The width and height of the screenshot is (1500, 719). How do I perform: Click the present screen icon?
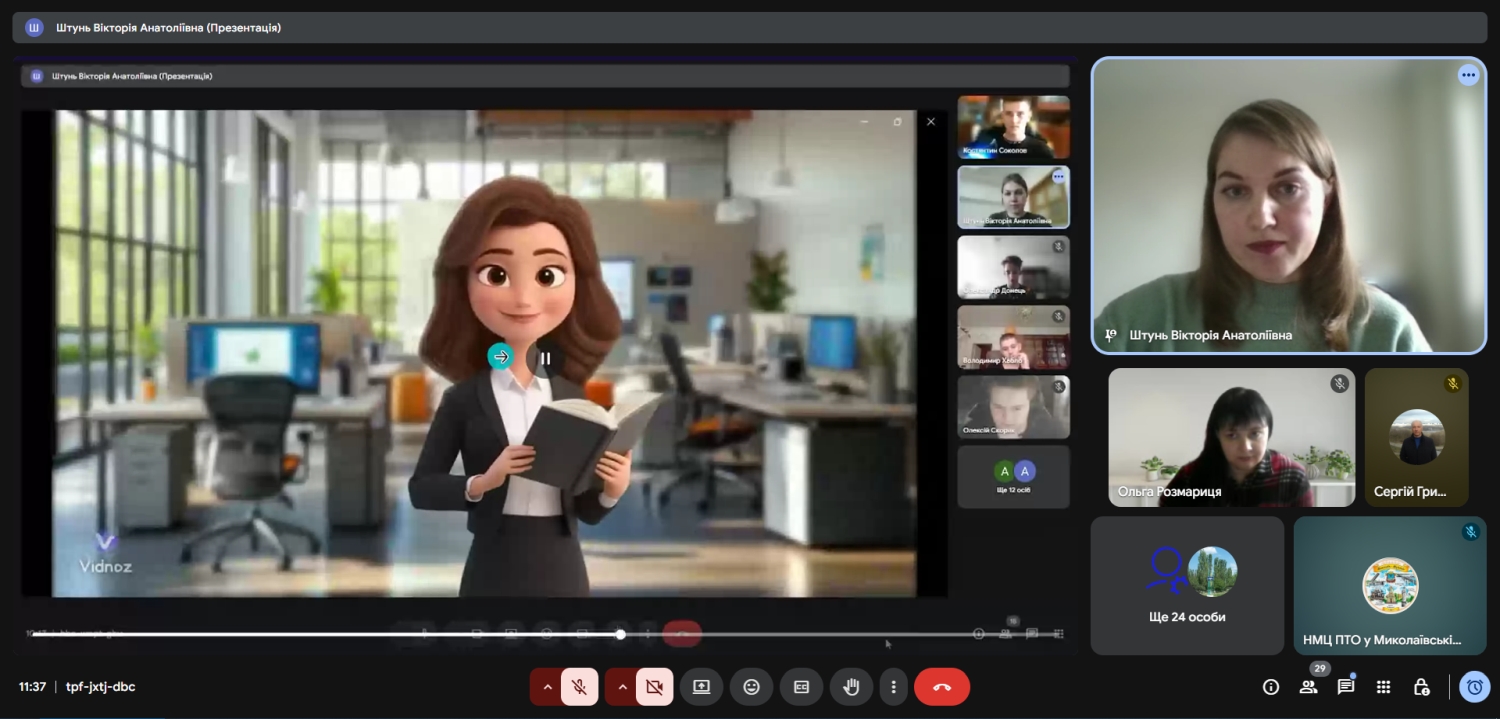click(701, 687)
